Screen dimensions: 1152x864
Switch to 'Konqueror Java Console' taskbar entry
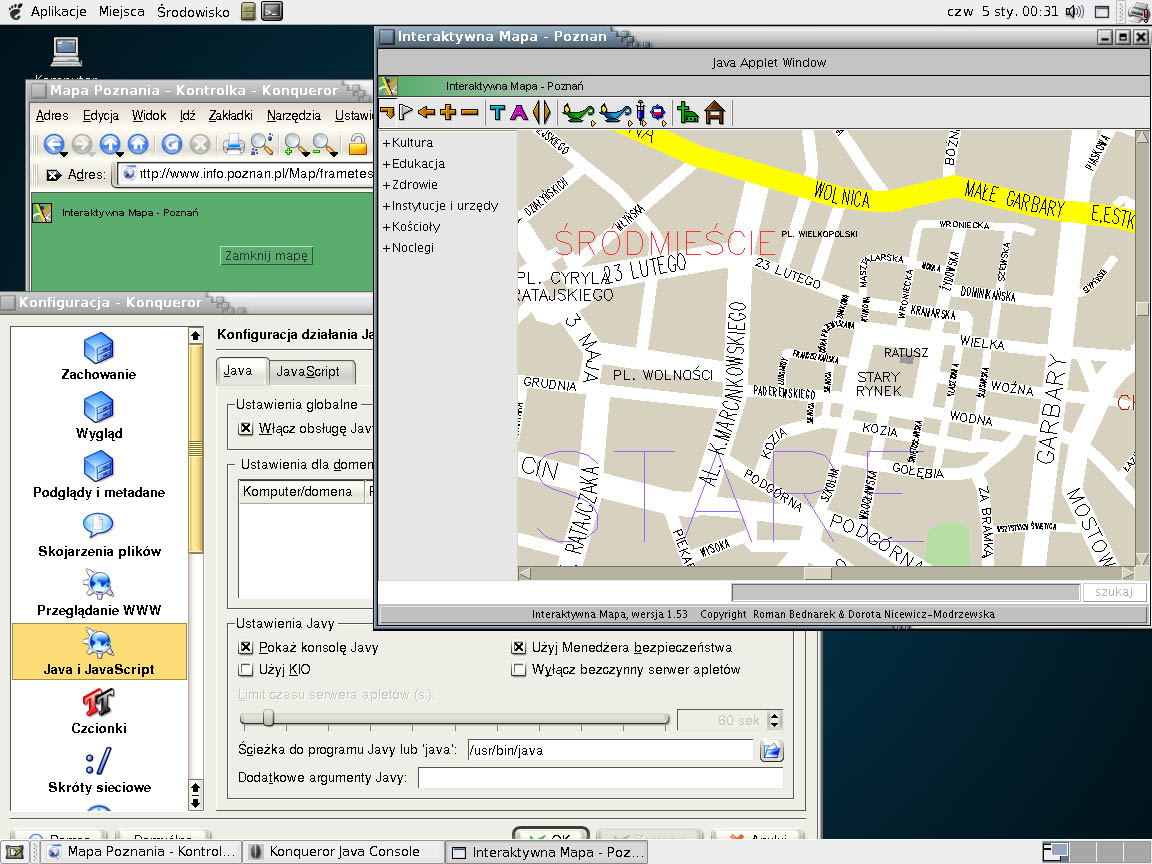coord(343,852)
